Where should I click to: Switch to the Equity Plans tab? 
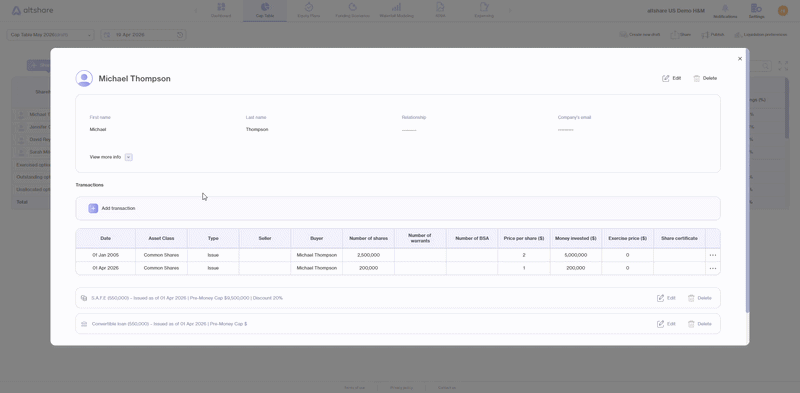pos(309,10)
